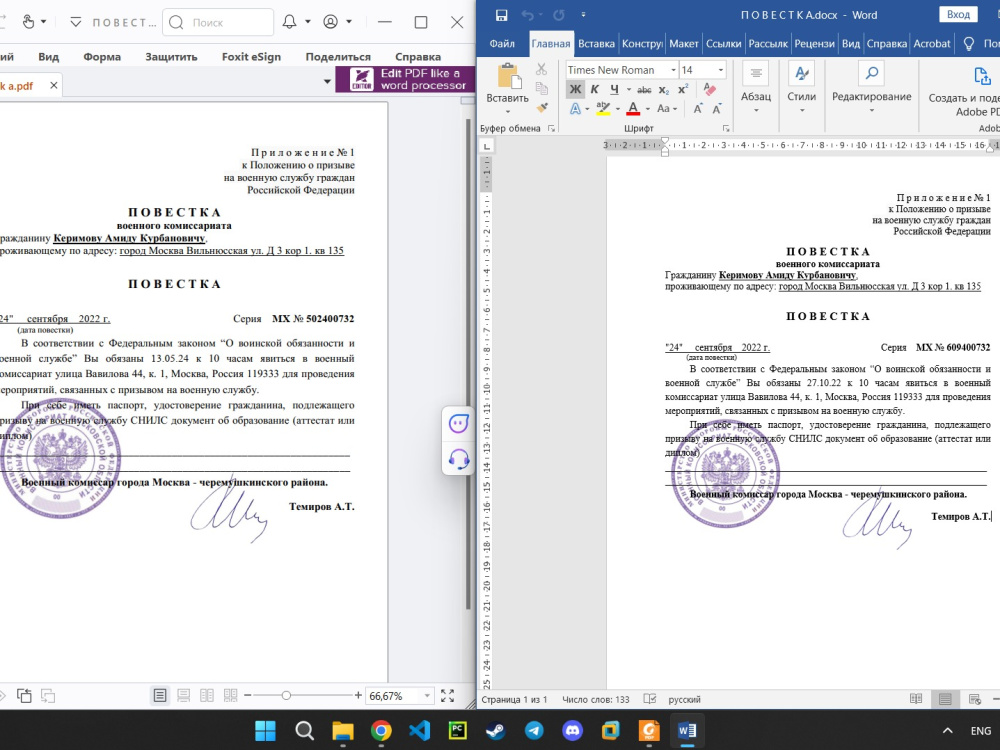
Task: Toggle subscript x₂ formatting
Action: tap(664, 89)
